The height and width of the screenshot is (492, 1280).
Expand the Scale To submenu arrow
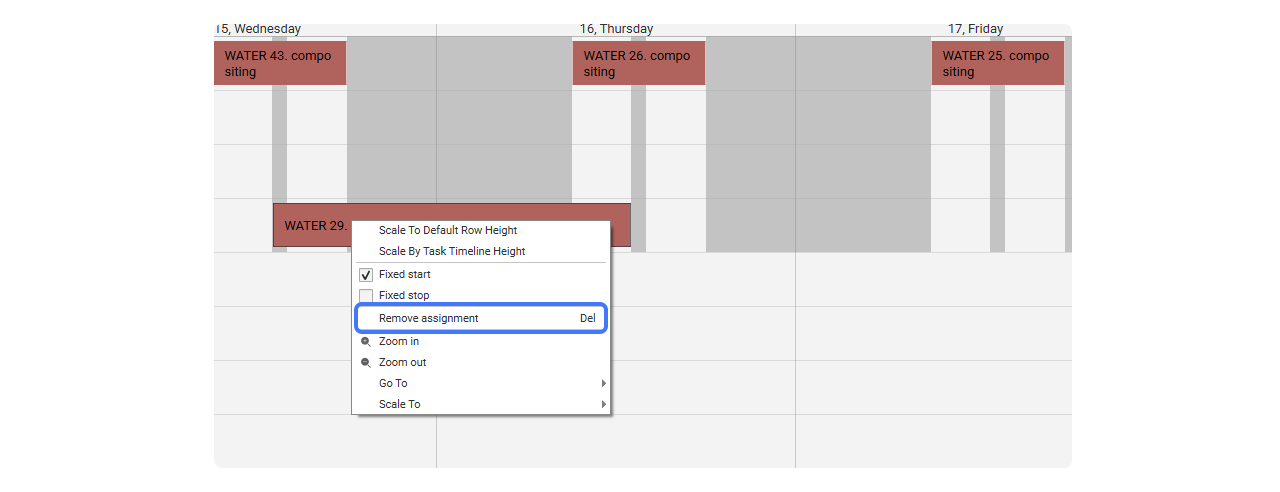[603, 405]
